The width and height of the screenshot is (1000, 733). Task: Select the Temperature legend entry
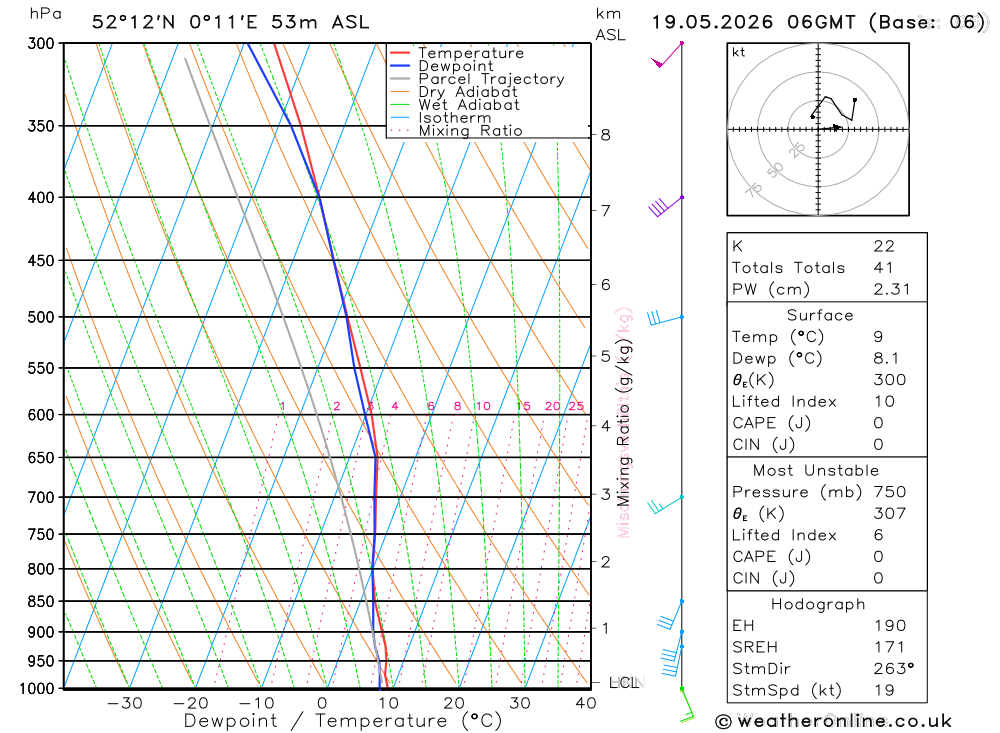coord(471,53)
